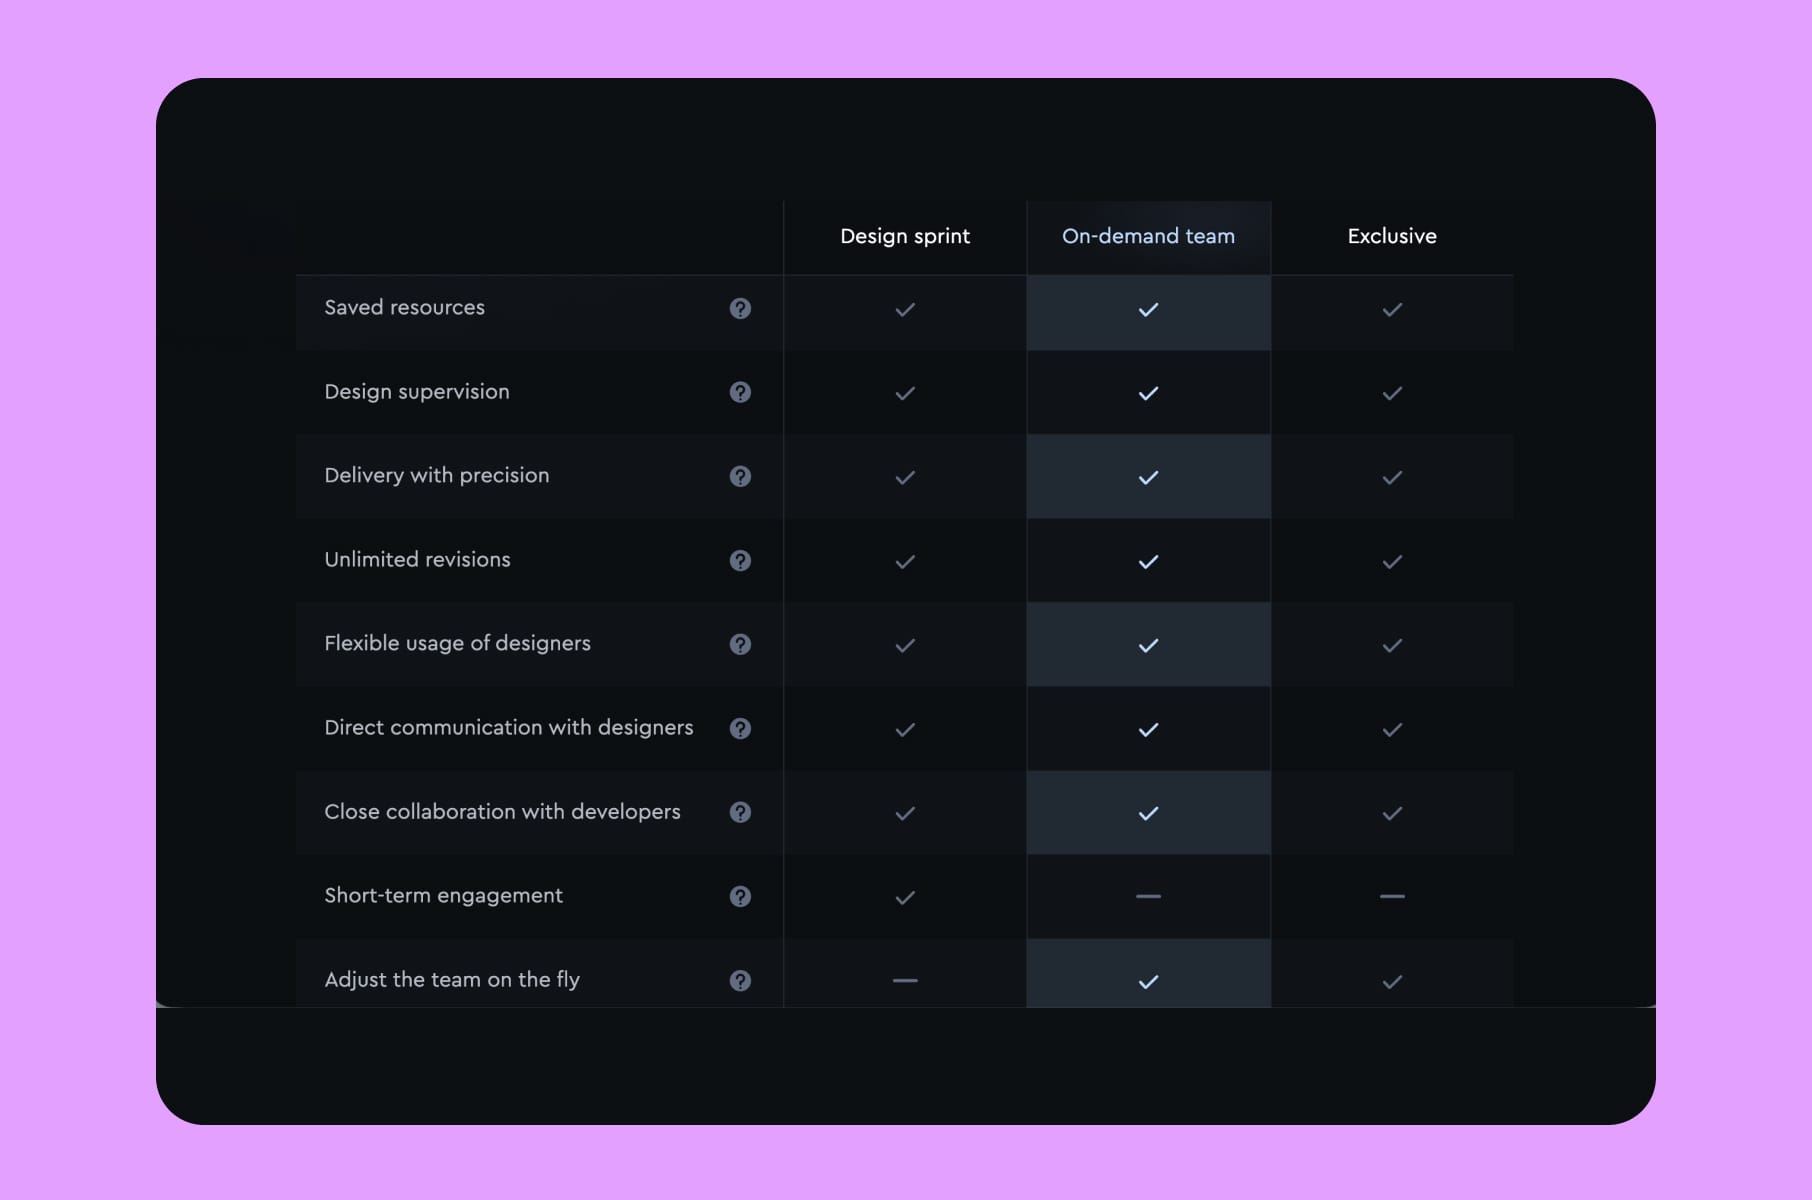Click the Design sprint column title
Image resolution: width=1812 pixels, height=1200 pixels.
[904, 236]
